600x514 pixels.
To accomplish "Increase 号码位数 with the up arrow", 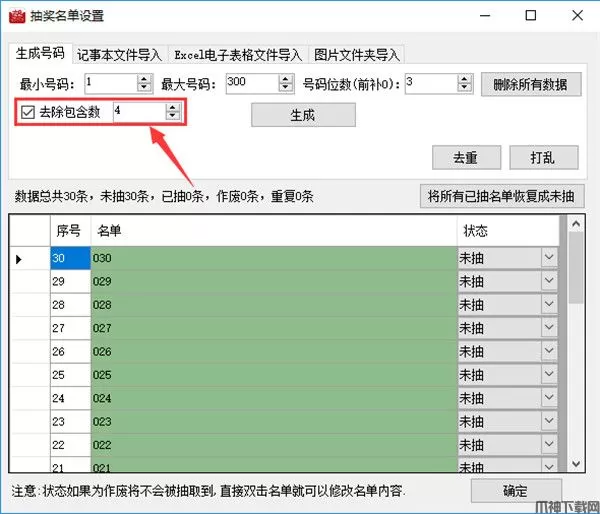I will [x=464, y=79].
